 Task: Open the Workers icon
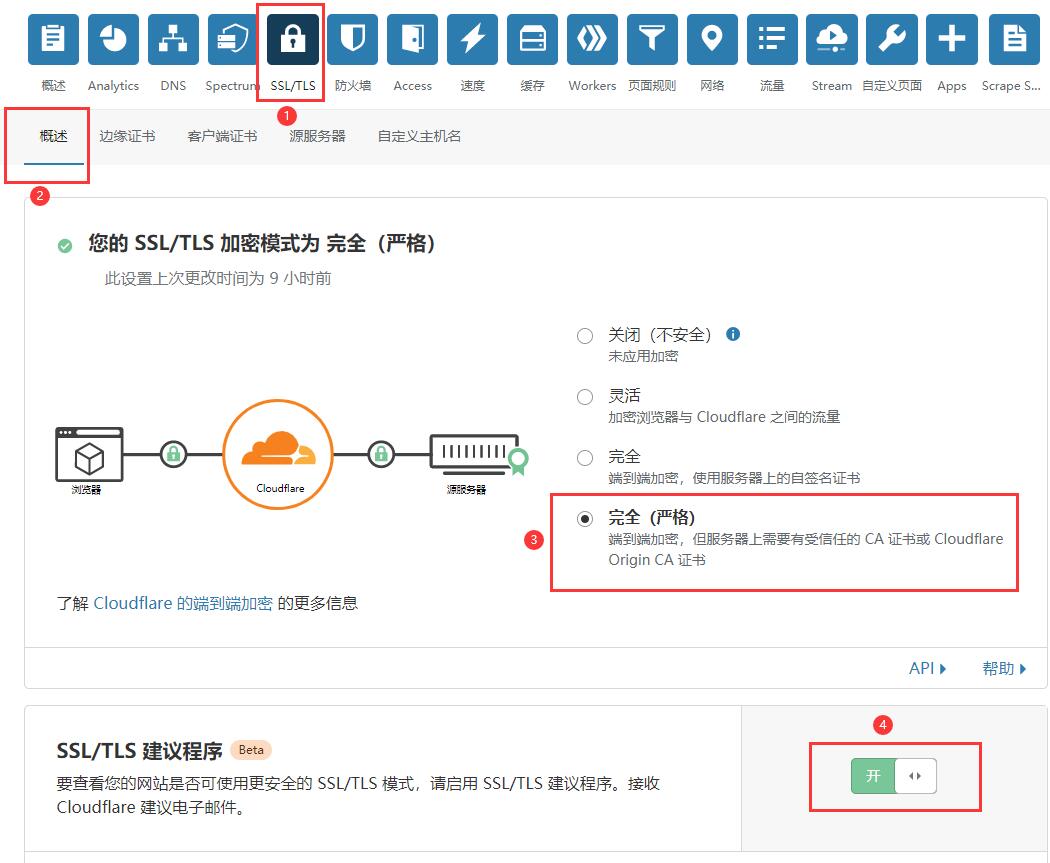click(x=592, y=40)
